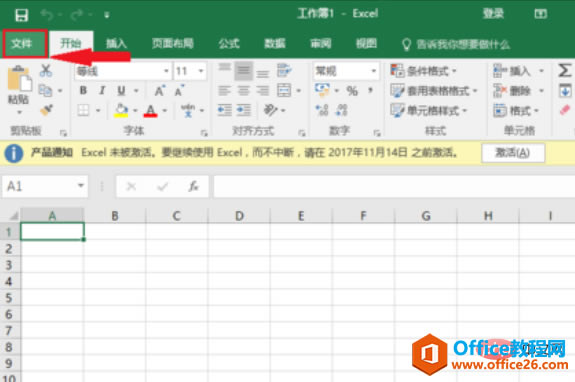Click the 格式 cells button
This screenshot has height=382, width=575.
coord(516,110)
